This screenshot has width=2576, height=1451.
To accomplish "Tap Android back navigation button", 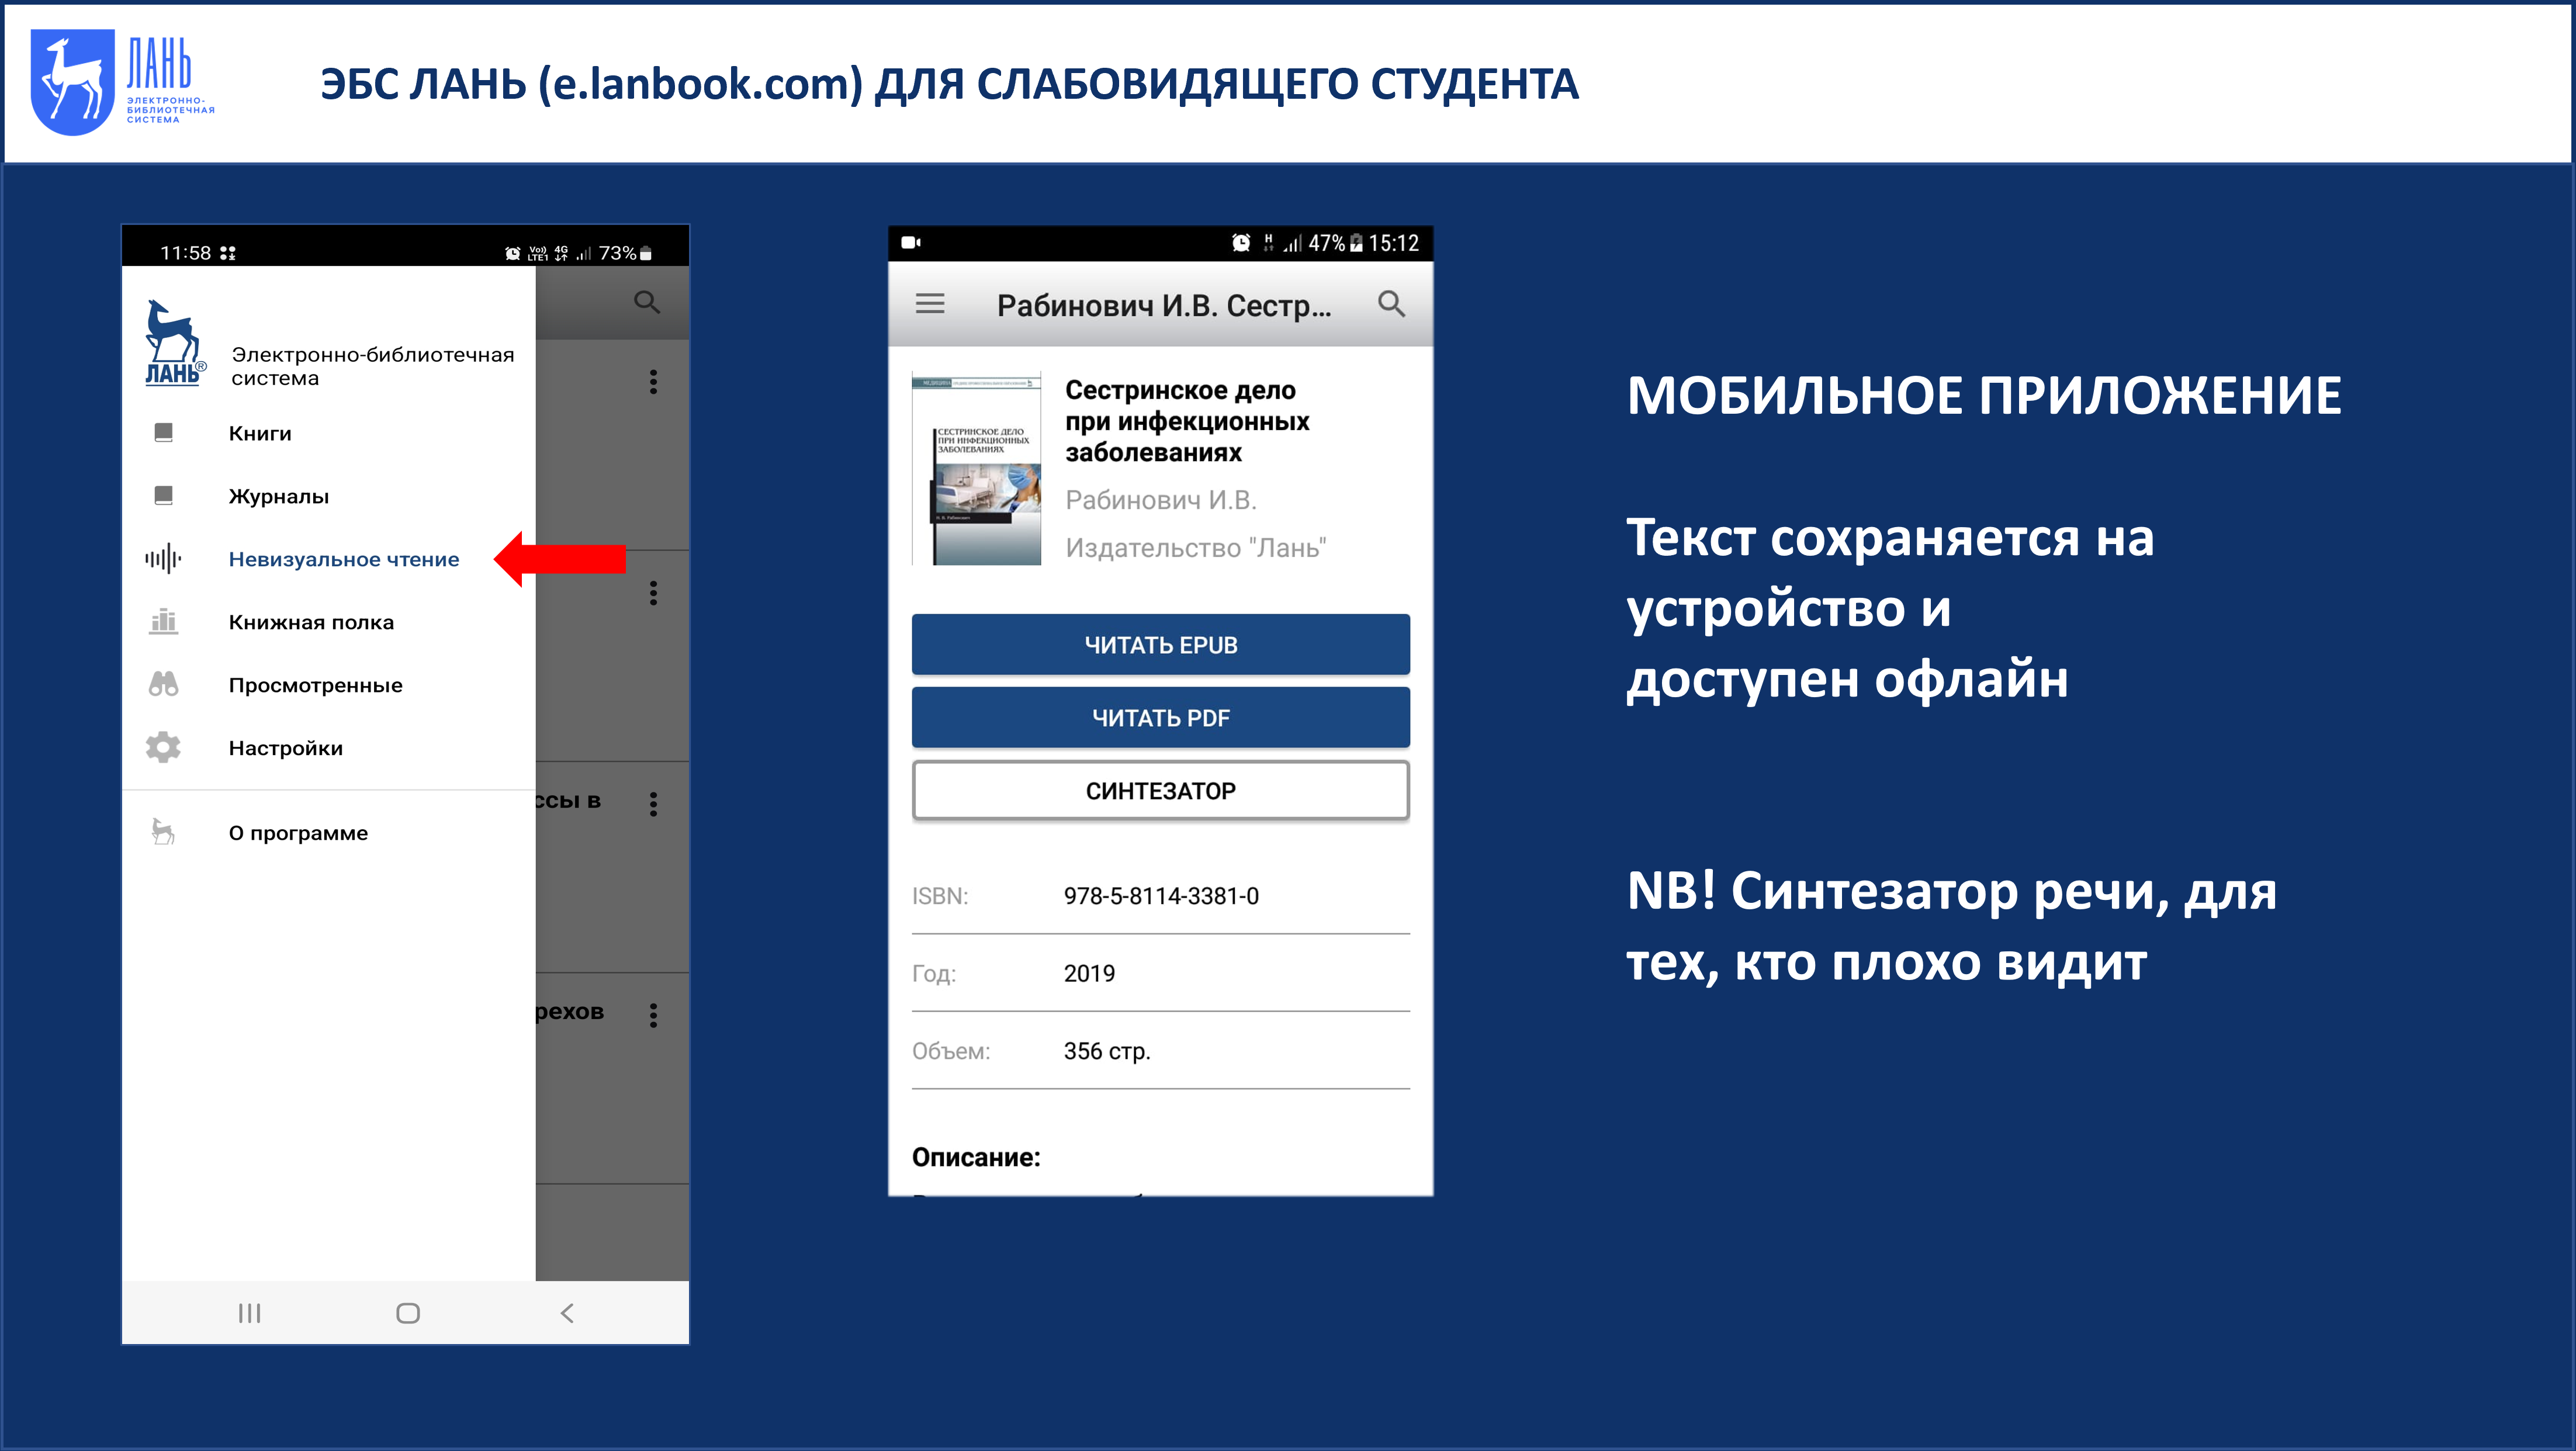I will pos(567,1313).
